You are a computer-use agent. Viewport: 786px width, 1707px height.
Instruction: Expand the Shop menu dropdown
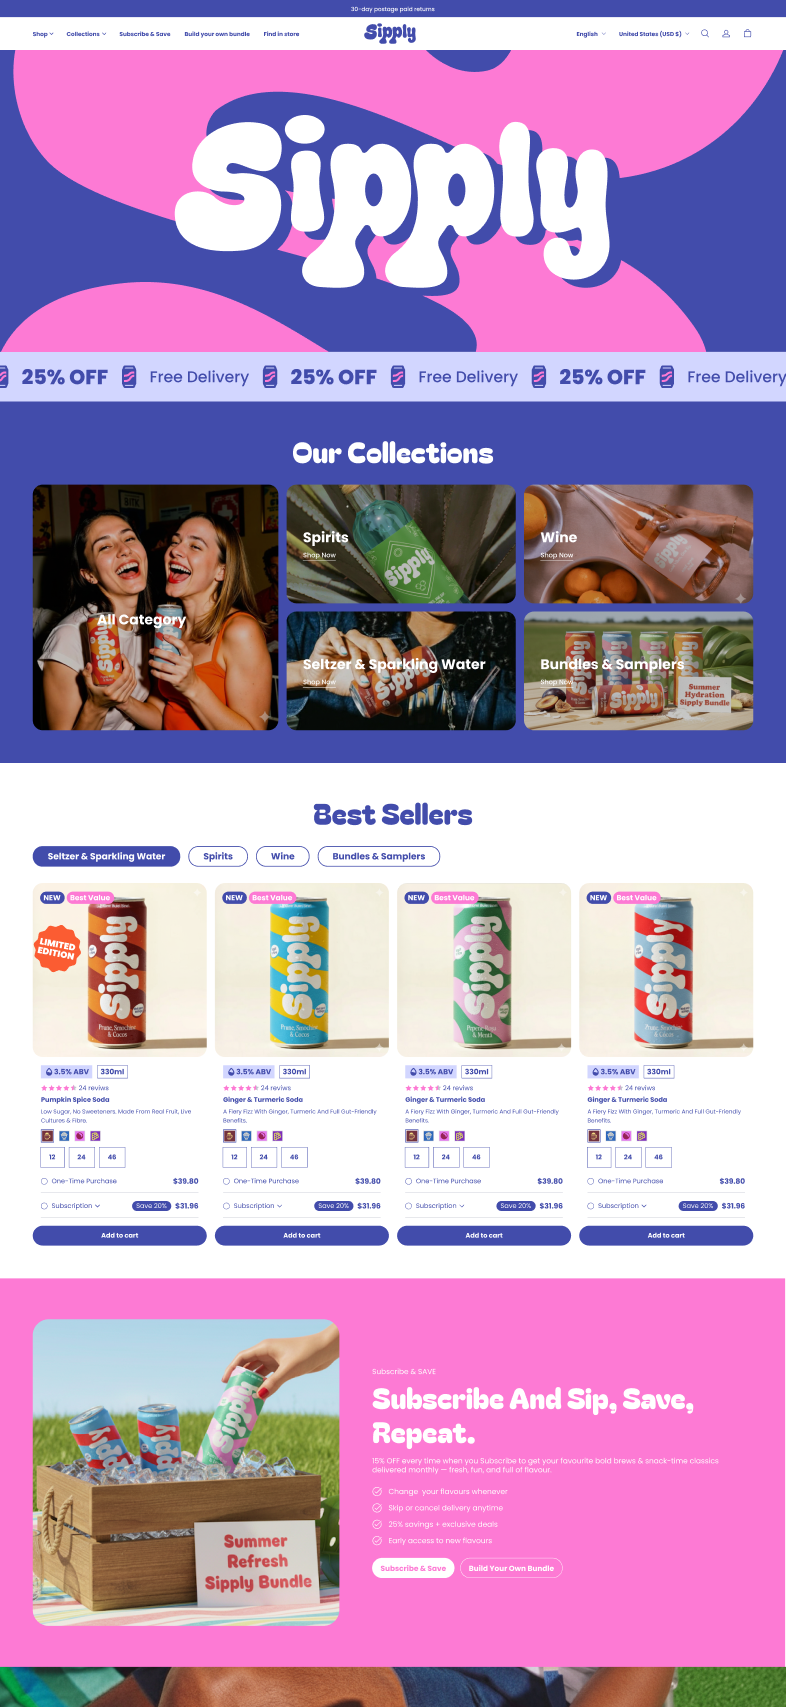pyautogui.click(x=43, y=34)
